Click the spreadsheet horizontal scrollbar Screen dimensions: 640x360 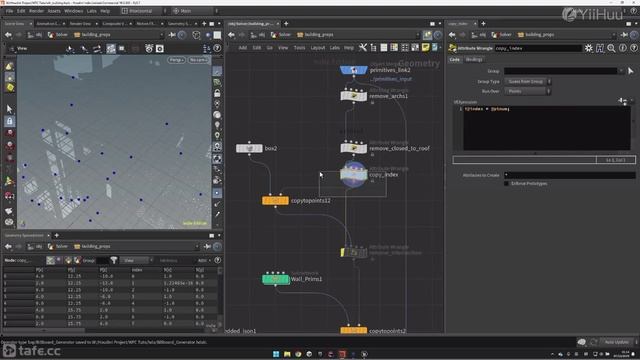(x=44, y=331)
